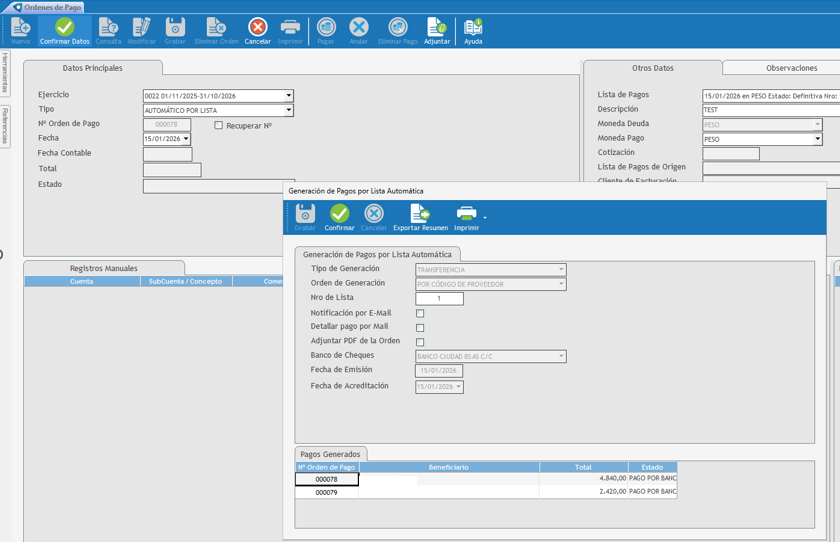This screenshot has height=542, width=840.
Task: Open the Ayuda help icon
Action: point(473,30)
